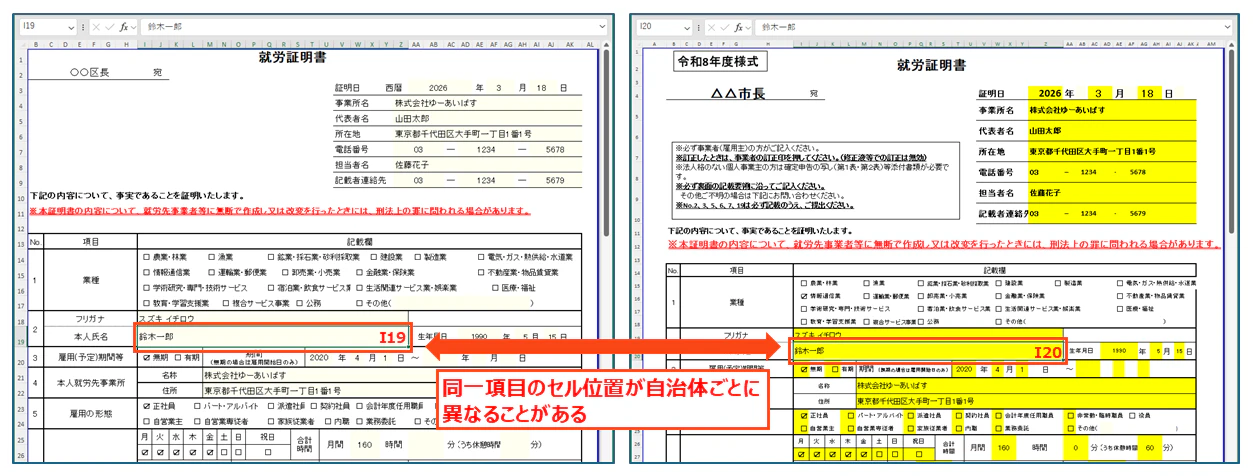
Task: Toggle 正社員 checkbox in right sheet
Action: (x=804, y=414)
